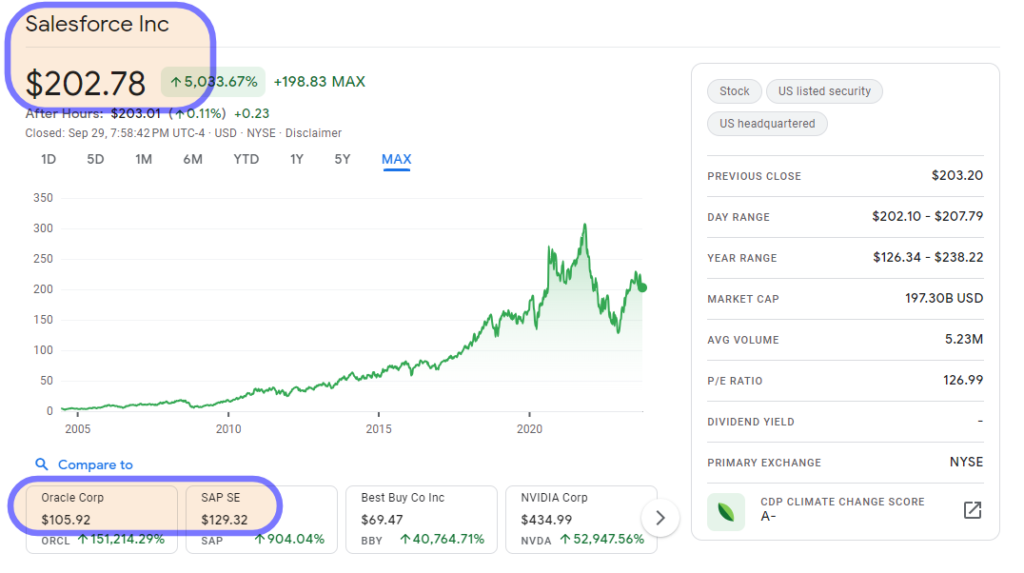The image size is (1024, 573).
Task: Click the green leaf CDP icon
Action: (x=727, y=510)
